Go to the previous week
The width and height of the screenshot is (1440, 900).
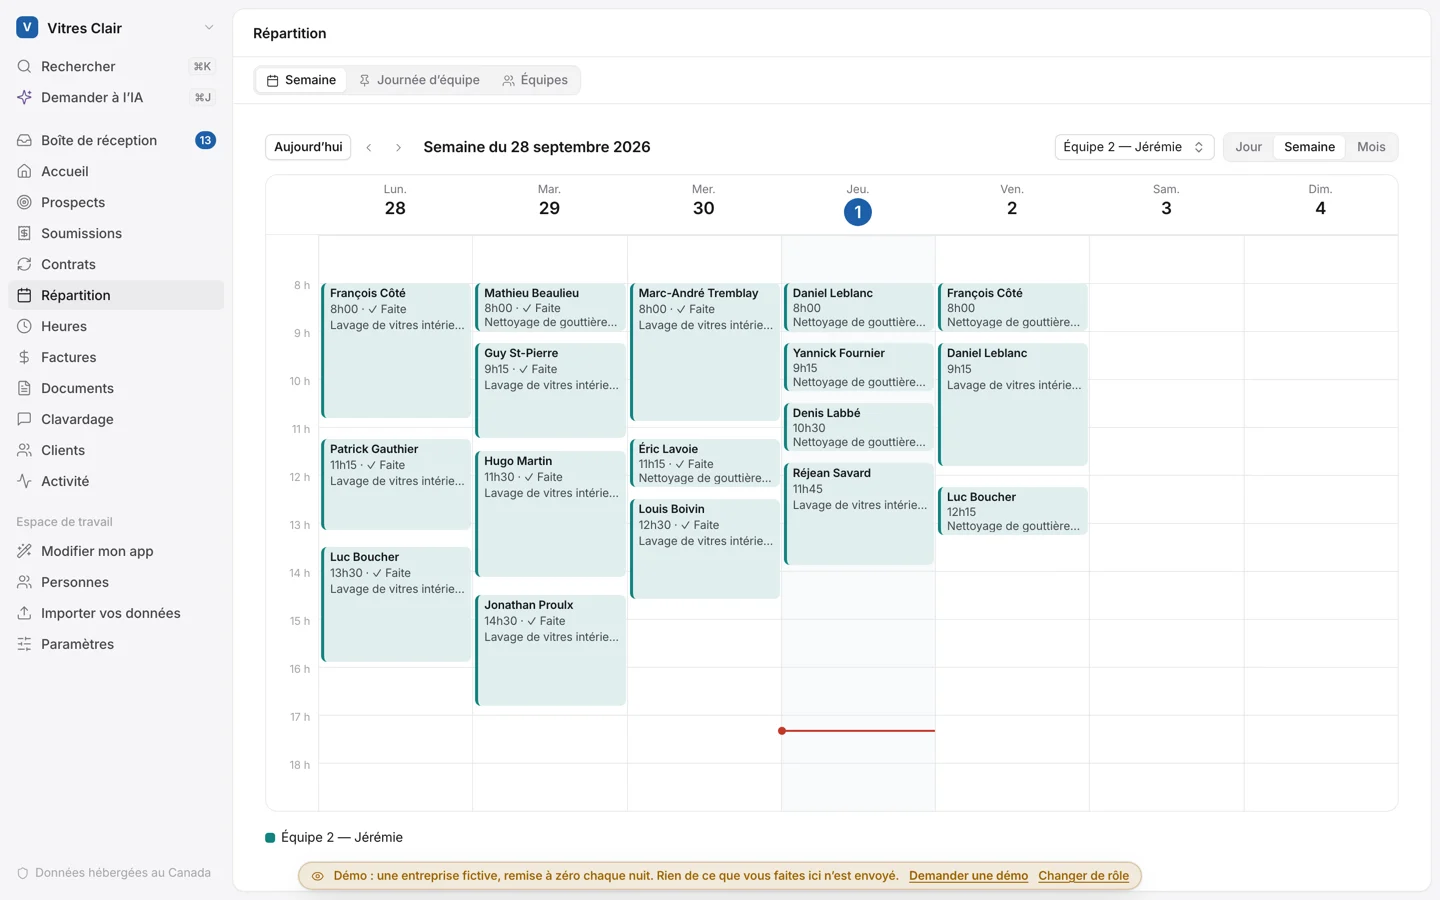369,147
